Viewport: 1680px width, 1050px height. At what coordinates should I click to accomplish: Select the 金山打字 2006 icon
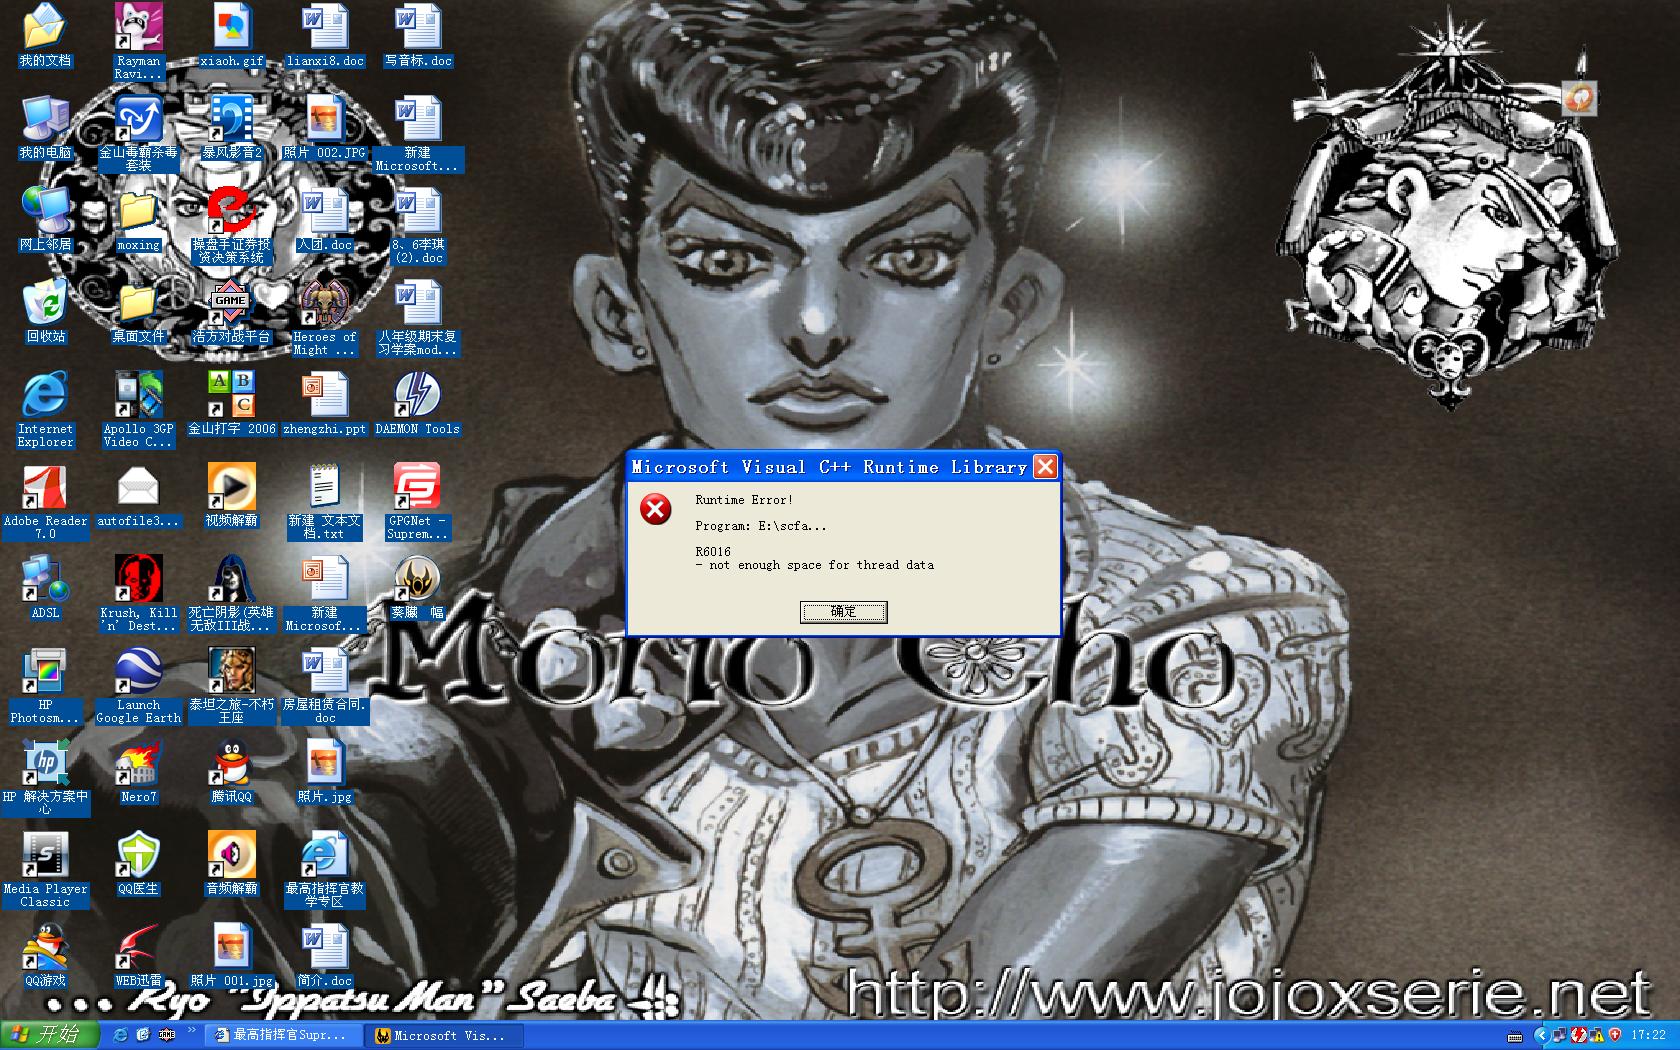point(231,404)
